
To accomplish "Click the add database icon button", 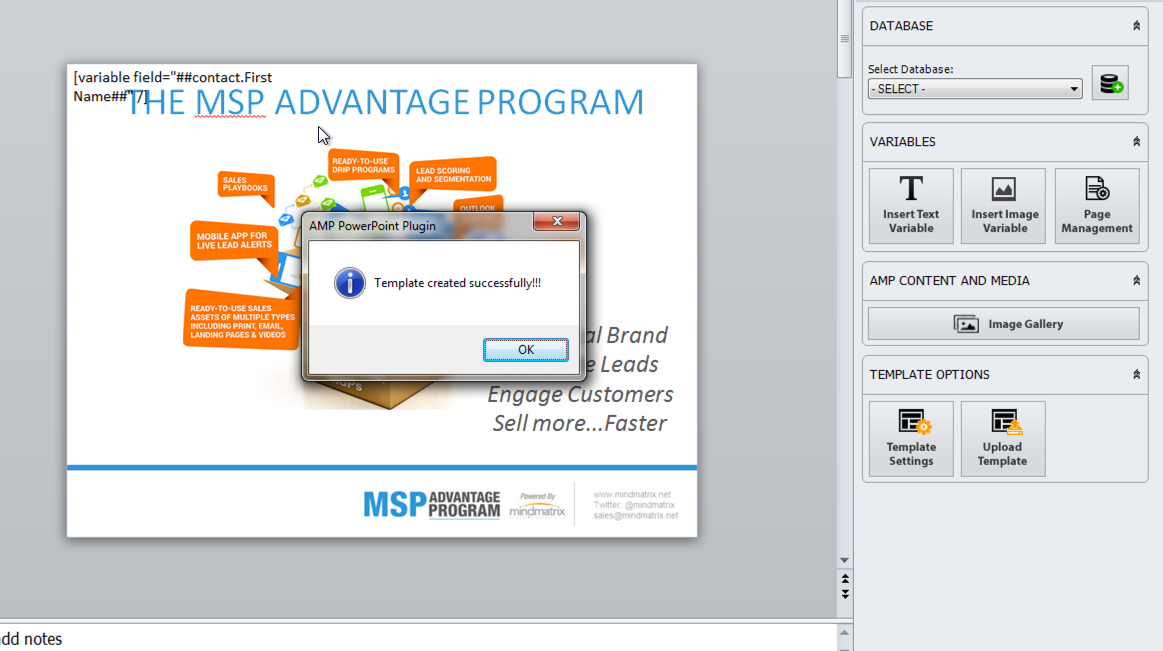I will 1110,84.
